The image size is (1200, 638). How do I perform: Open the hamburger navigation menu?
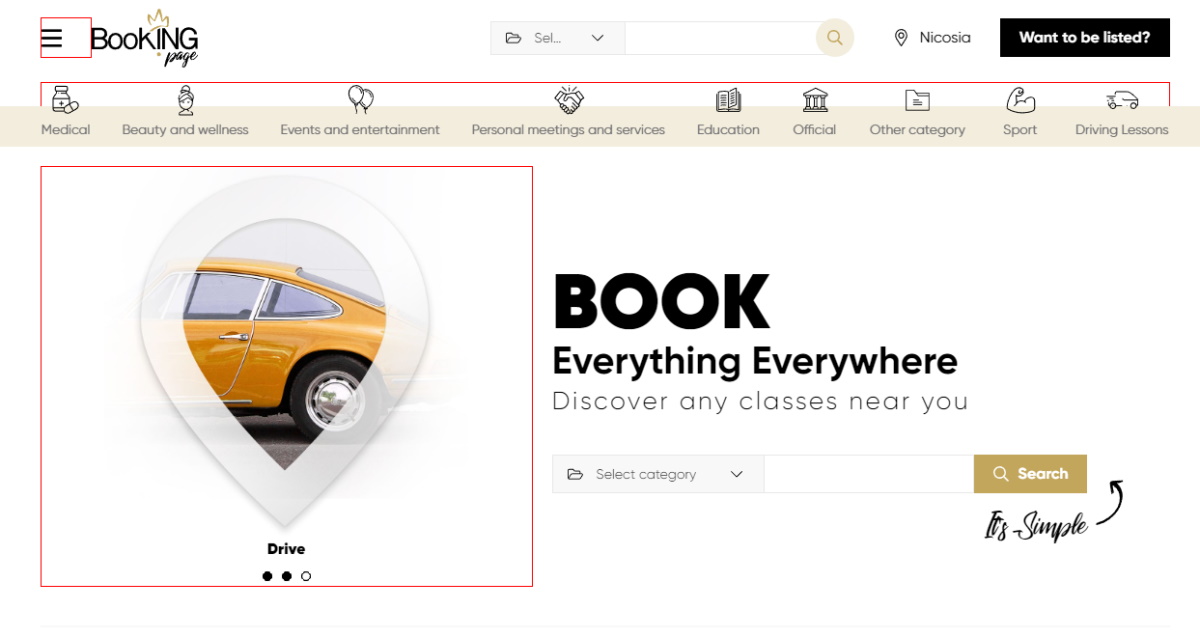point(52,38)
